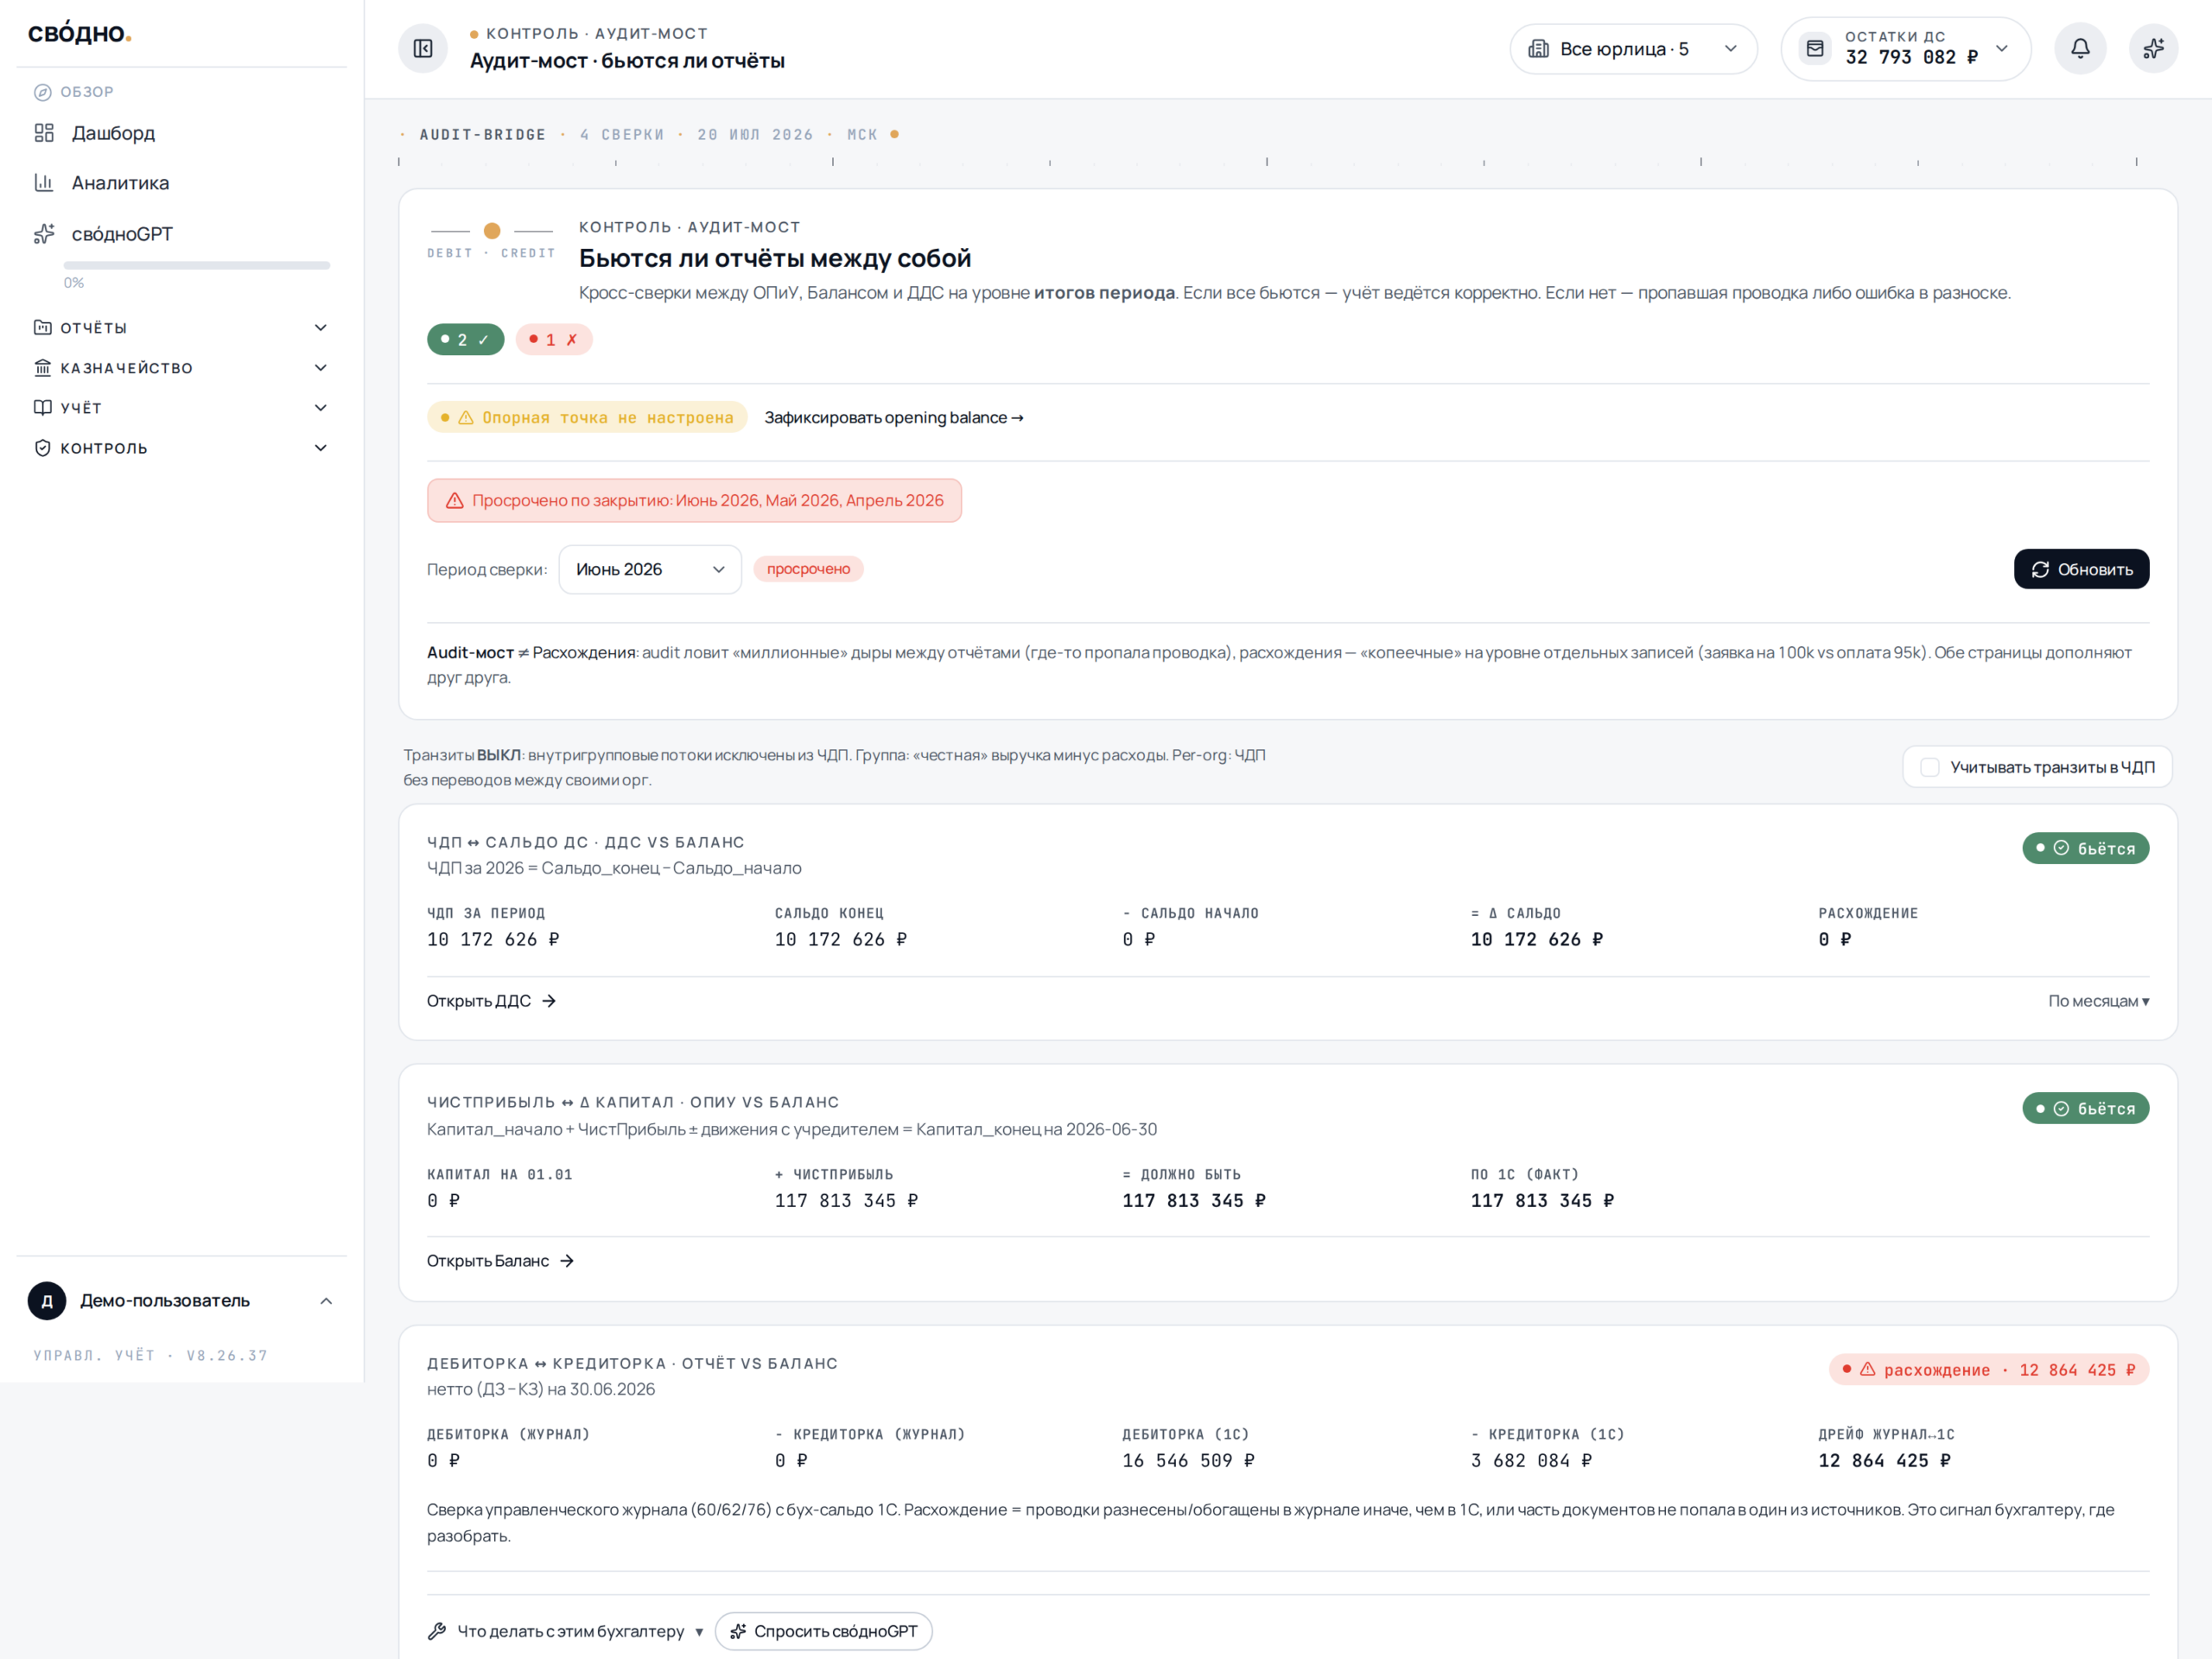Click the Учёт book icon
The image size is (2212, 1659).
tap(43, 408)
